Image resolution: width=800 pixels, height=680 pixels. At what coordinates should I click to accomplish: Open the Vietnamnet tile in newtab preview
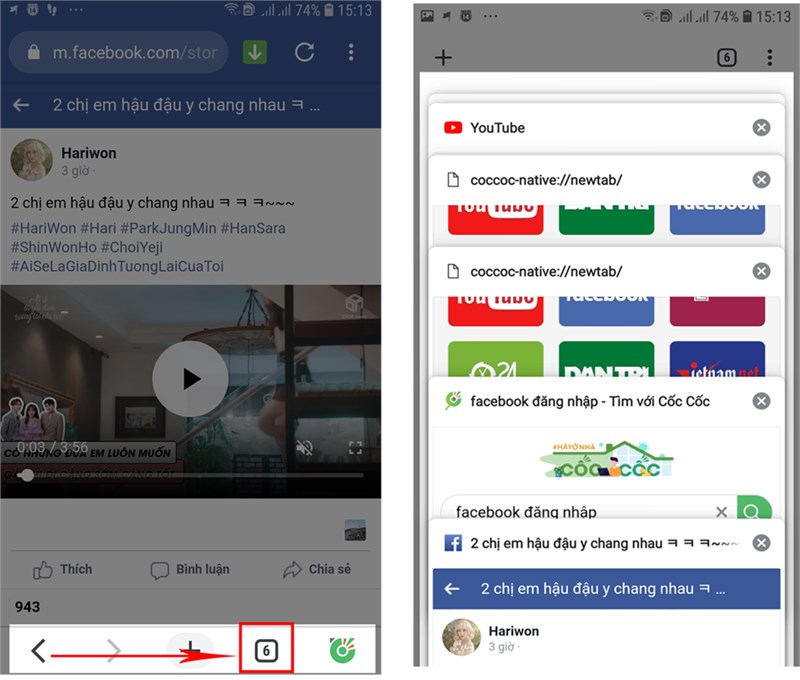click(717, 360)
